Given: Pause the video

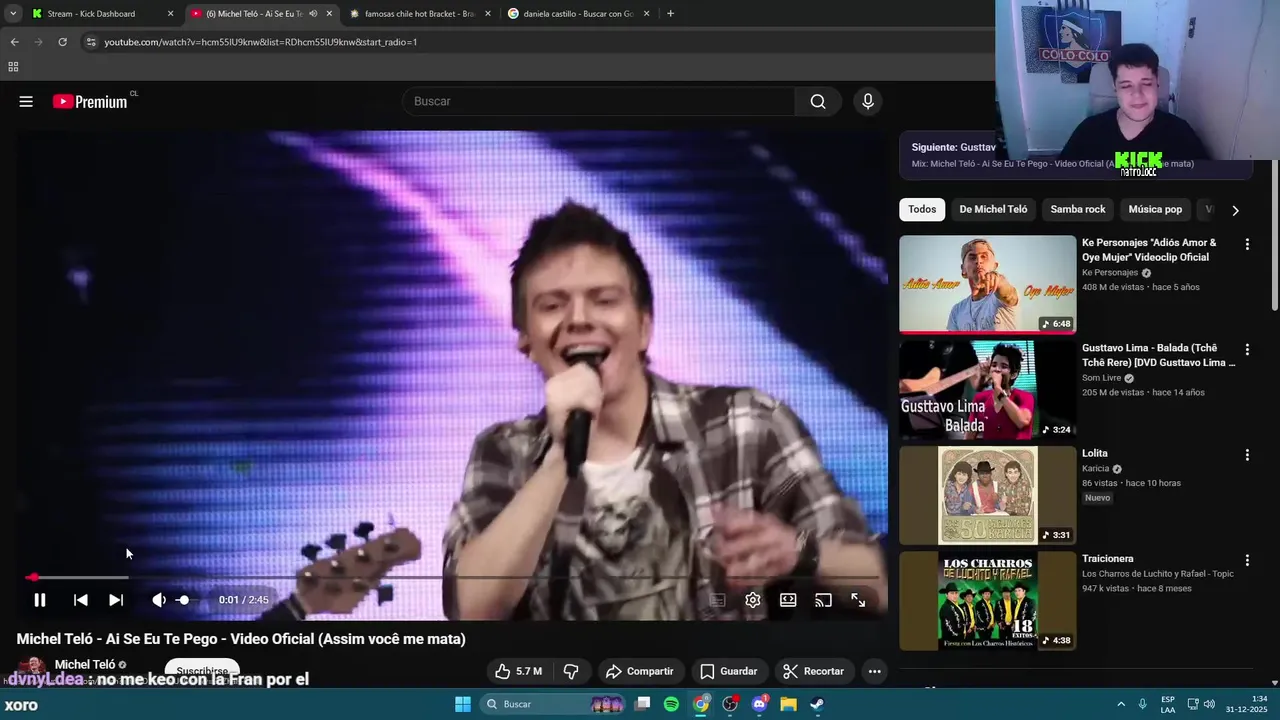Looking at the screenshot, I should click(39, 600).
